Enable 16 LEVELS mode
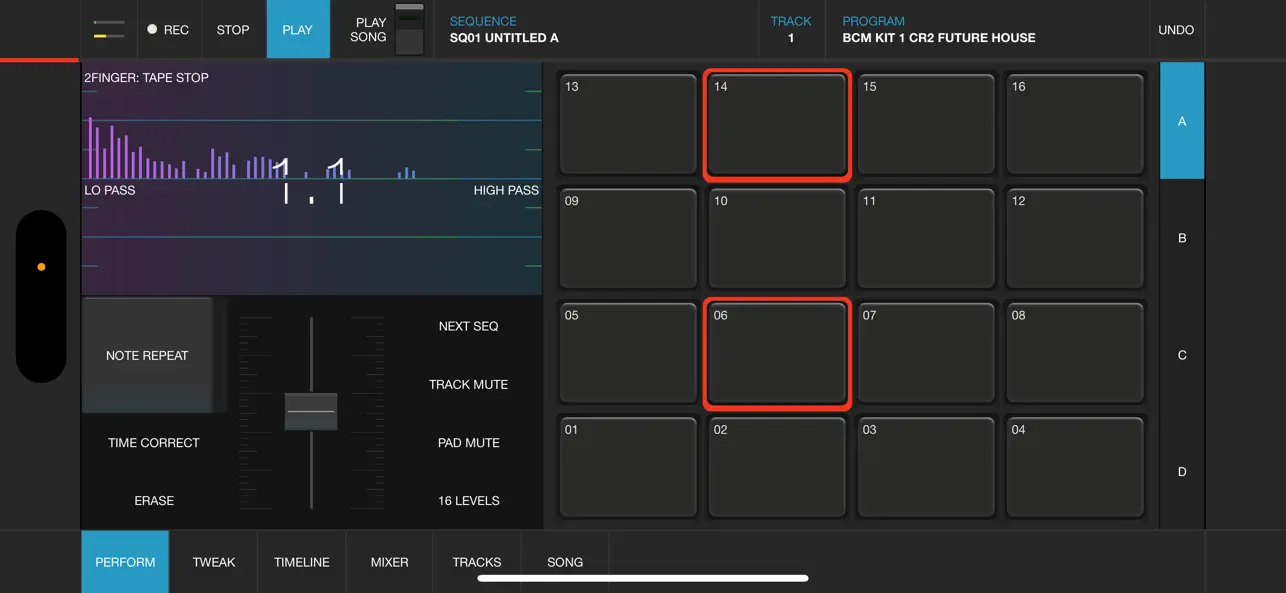The height and width of the screenshot is (593, 1286). tap(469, 500)
